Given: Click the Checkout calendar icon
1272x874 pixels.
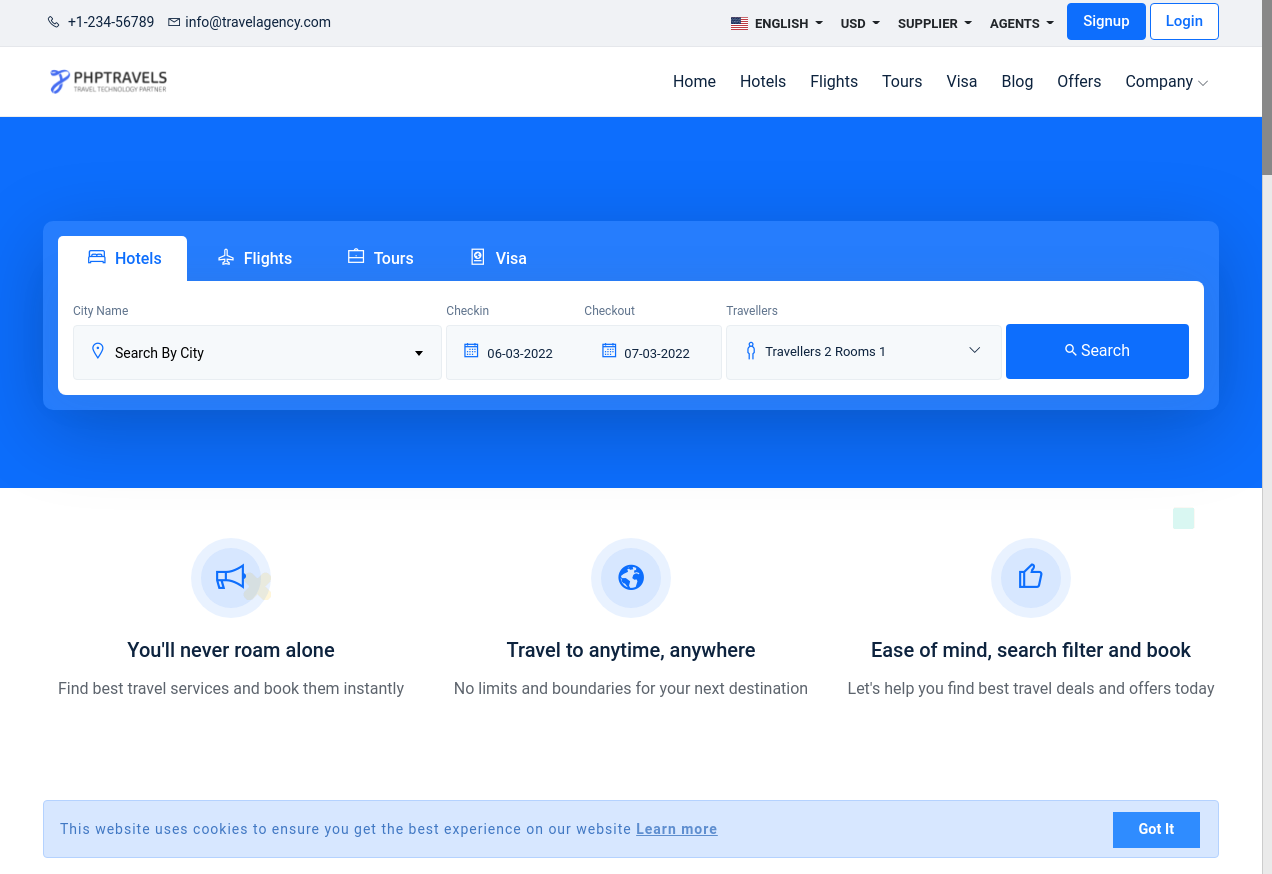Looking at the screenshot, I should coord(609,351).
